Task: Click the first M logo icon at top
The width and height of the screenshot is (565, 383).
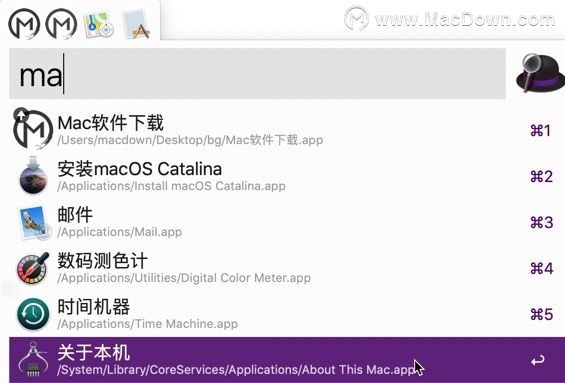Action: [x=24, y=24]
